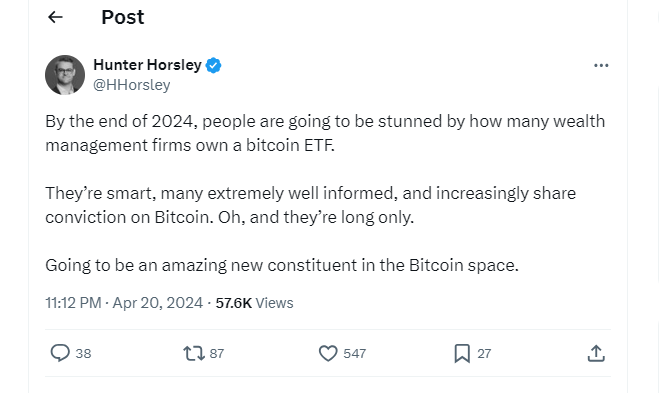Share the post via the upload icon

coord(596,353)
